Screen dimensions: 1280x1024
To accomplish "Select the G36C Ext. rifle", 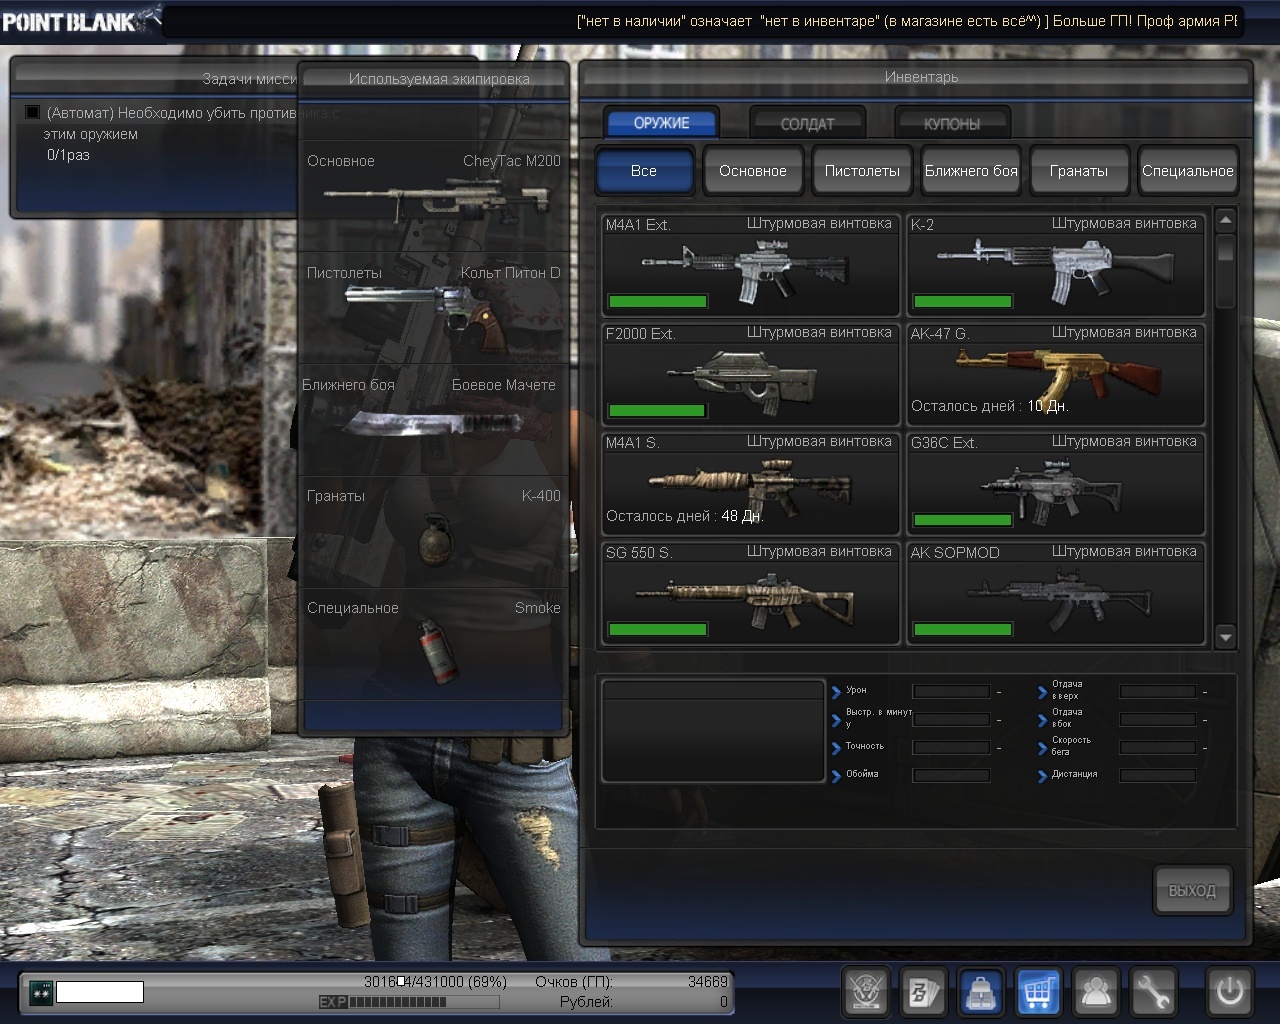I will click(x=1056, y=483).
